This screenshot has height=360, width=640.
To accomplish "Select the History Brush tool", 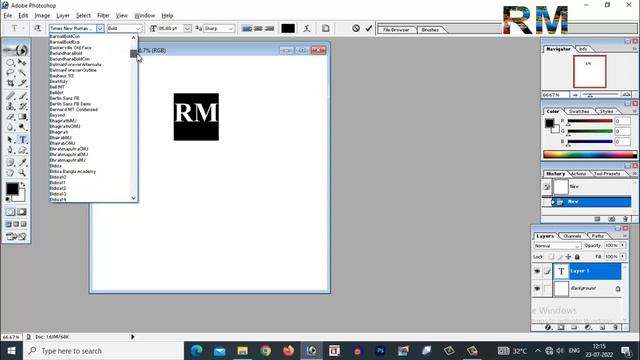I will tap(22, 107).
